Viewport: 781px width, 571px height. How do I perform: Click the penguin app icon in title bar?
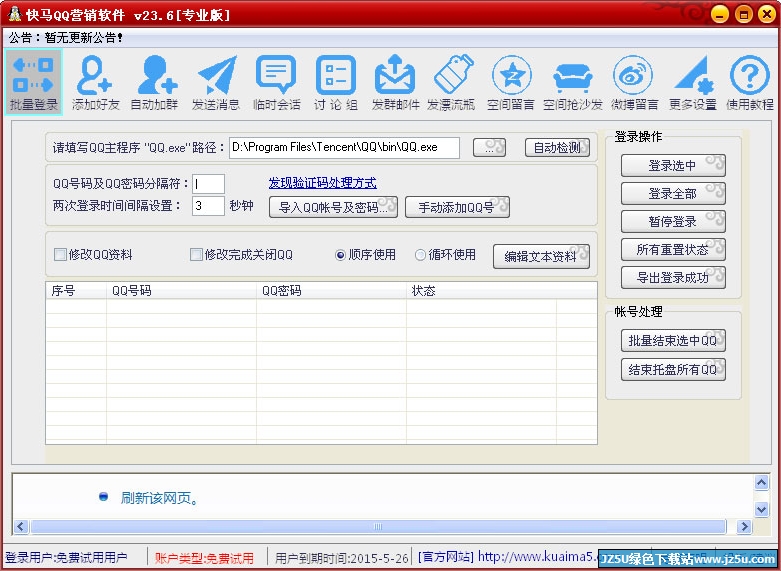tap(14, 13)
